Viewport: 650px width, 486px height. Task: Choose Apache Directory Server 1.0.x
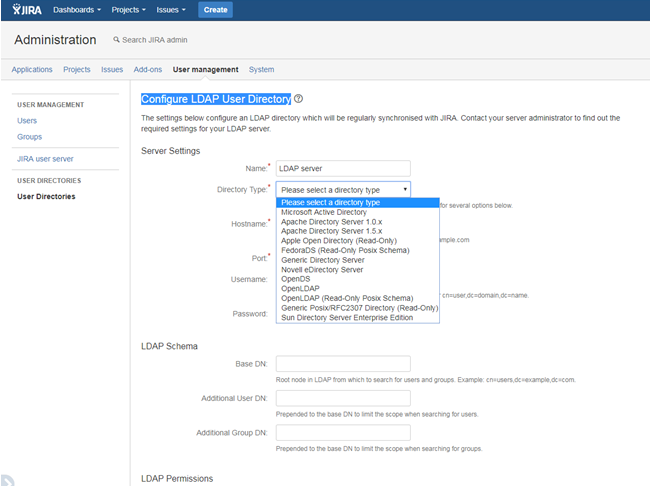(358, 222)
